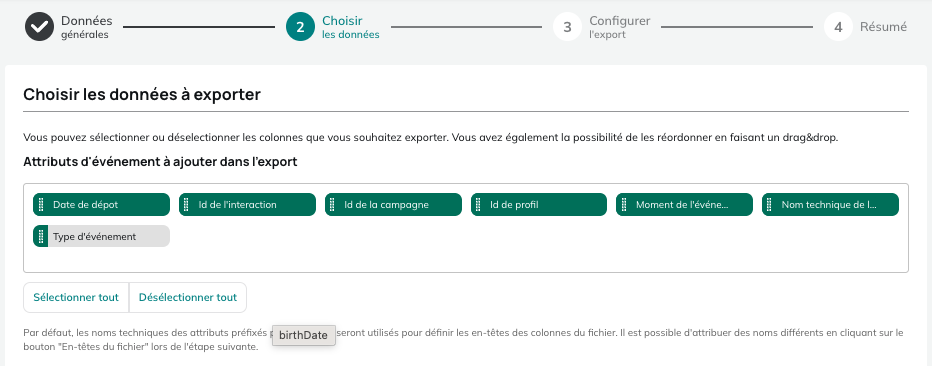Click the Choisir les données à exporter heading
This screenshot has height=366, width=932.
142,94
